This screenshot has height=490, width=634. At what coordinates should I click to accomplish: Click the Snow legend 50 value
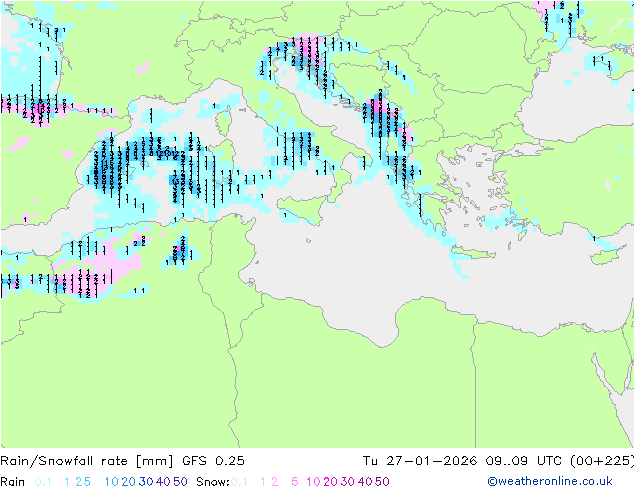[382, 482]
